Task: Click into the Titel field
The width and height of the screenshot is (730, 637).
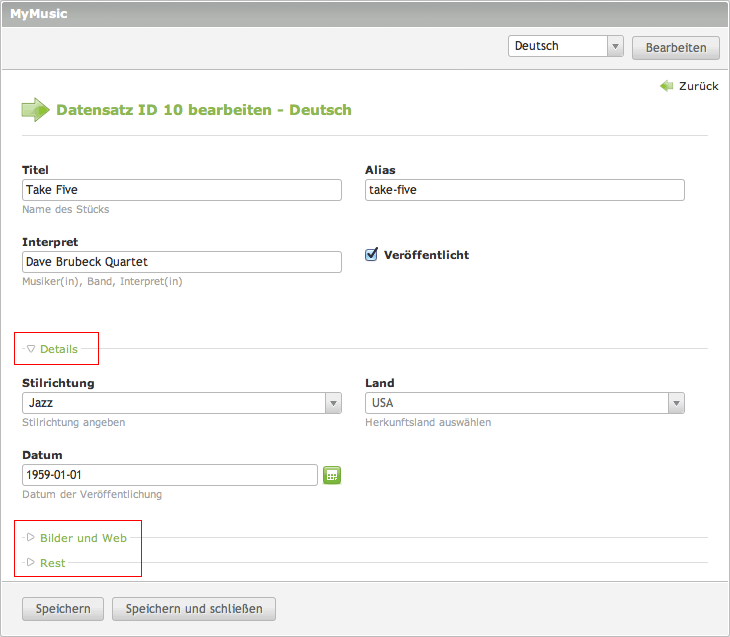Action: click(181, 190)
